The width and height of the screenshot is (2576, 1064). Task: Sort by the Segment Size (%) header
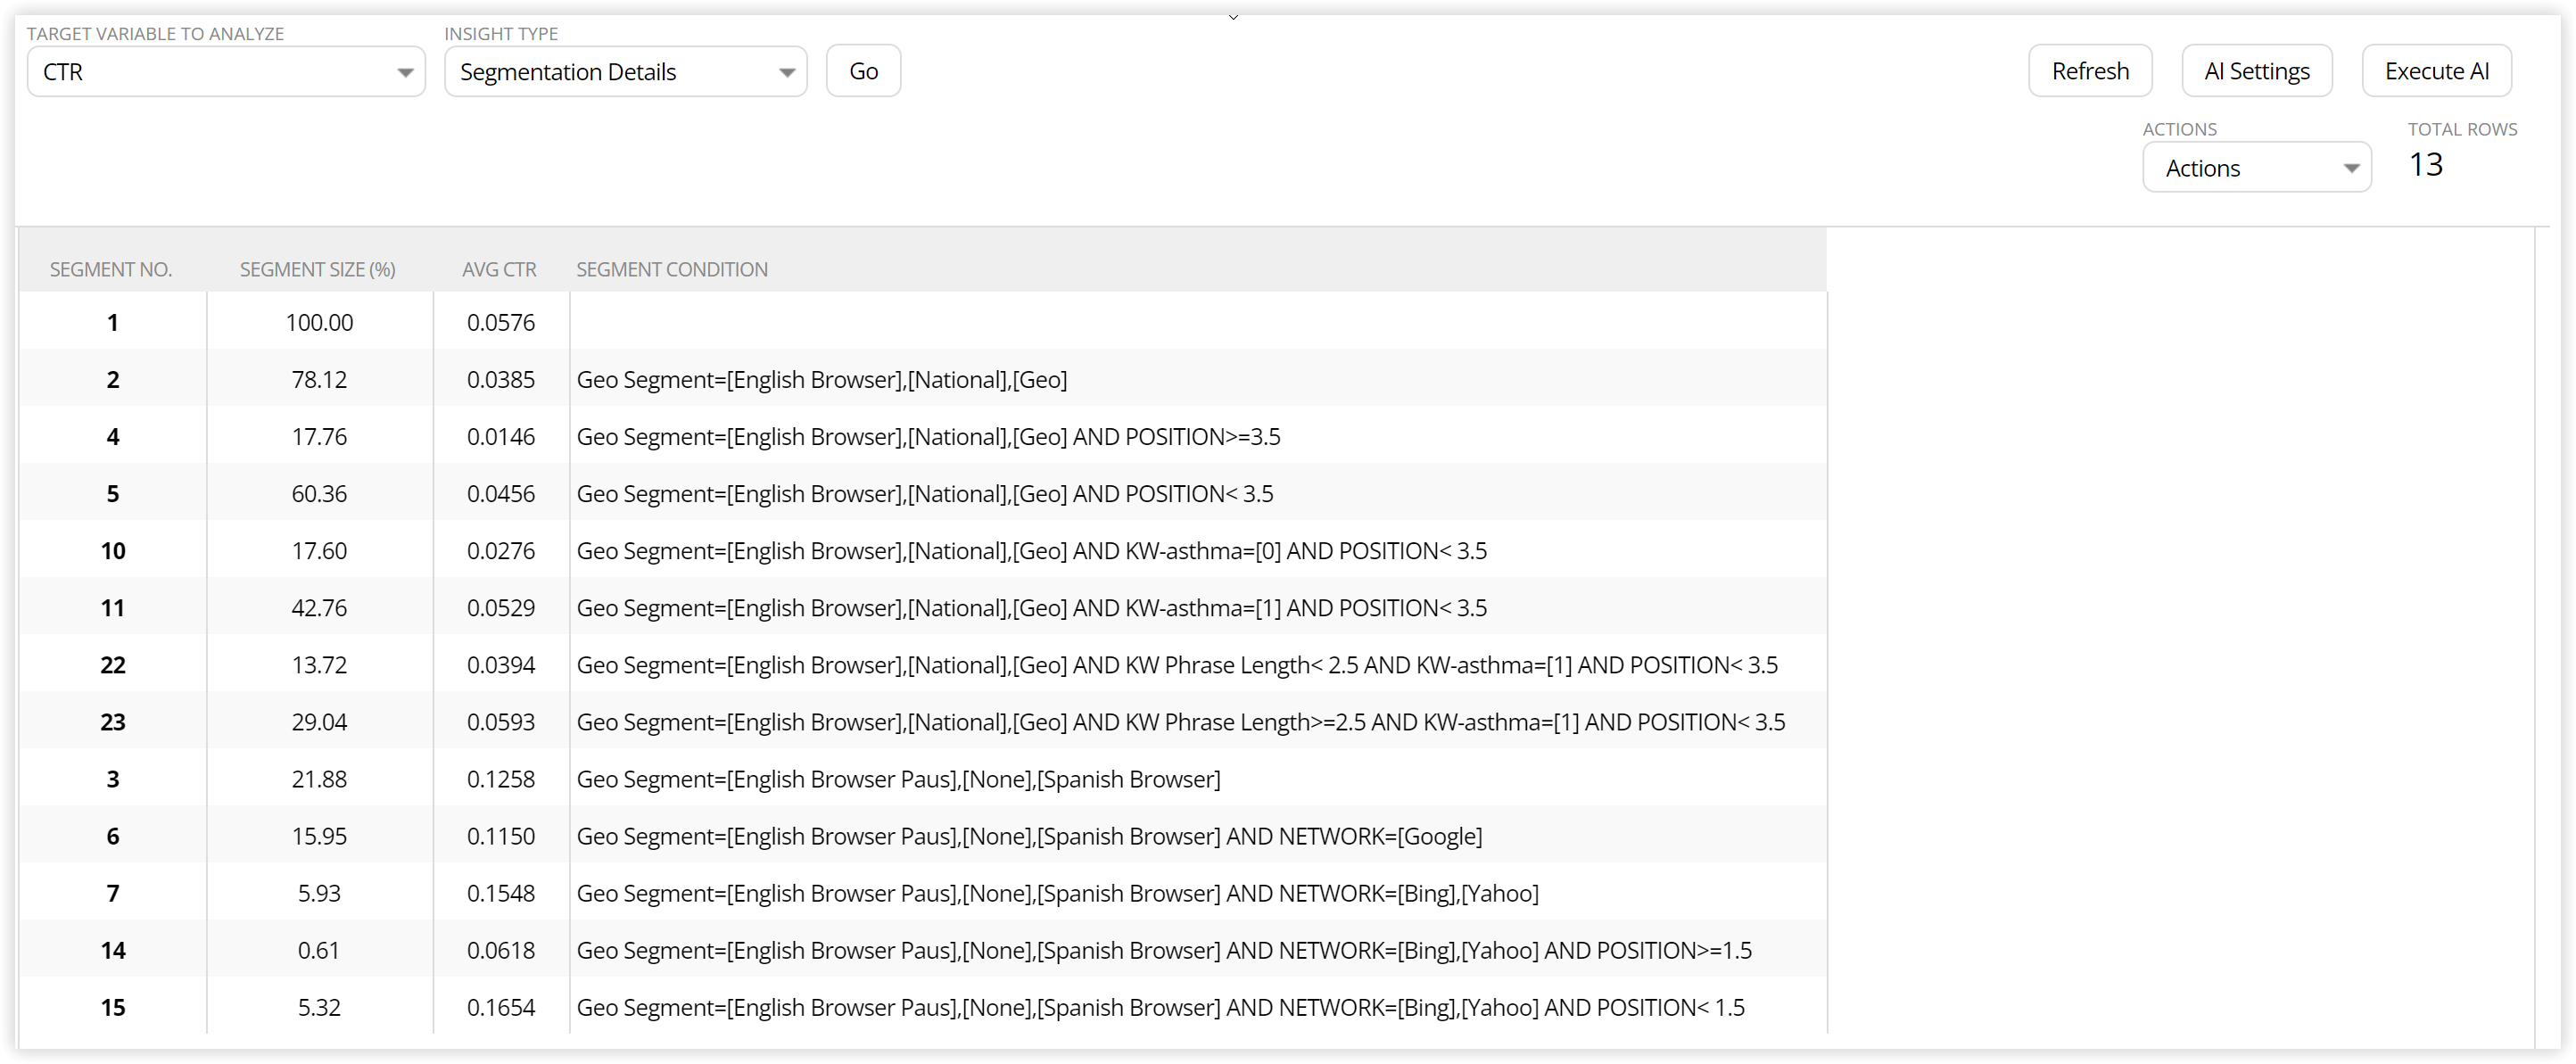[317, 270]
